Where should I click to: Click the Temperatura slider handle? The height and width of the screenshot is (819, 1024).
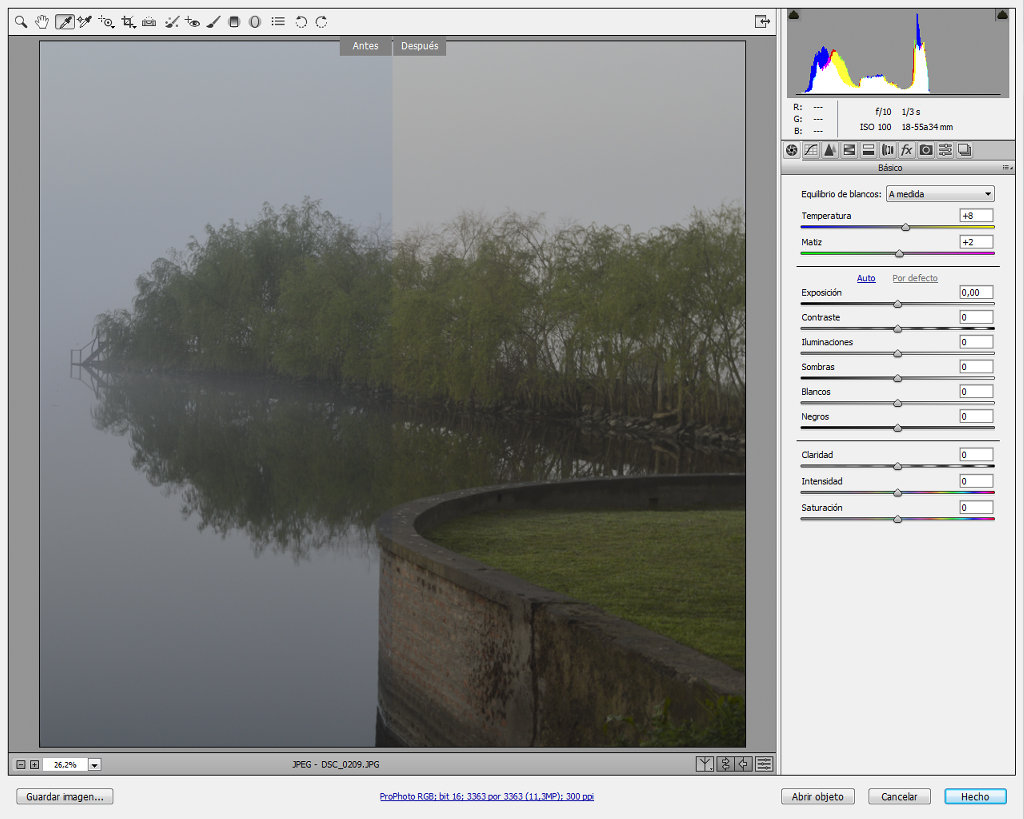(905, 227)
